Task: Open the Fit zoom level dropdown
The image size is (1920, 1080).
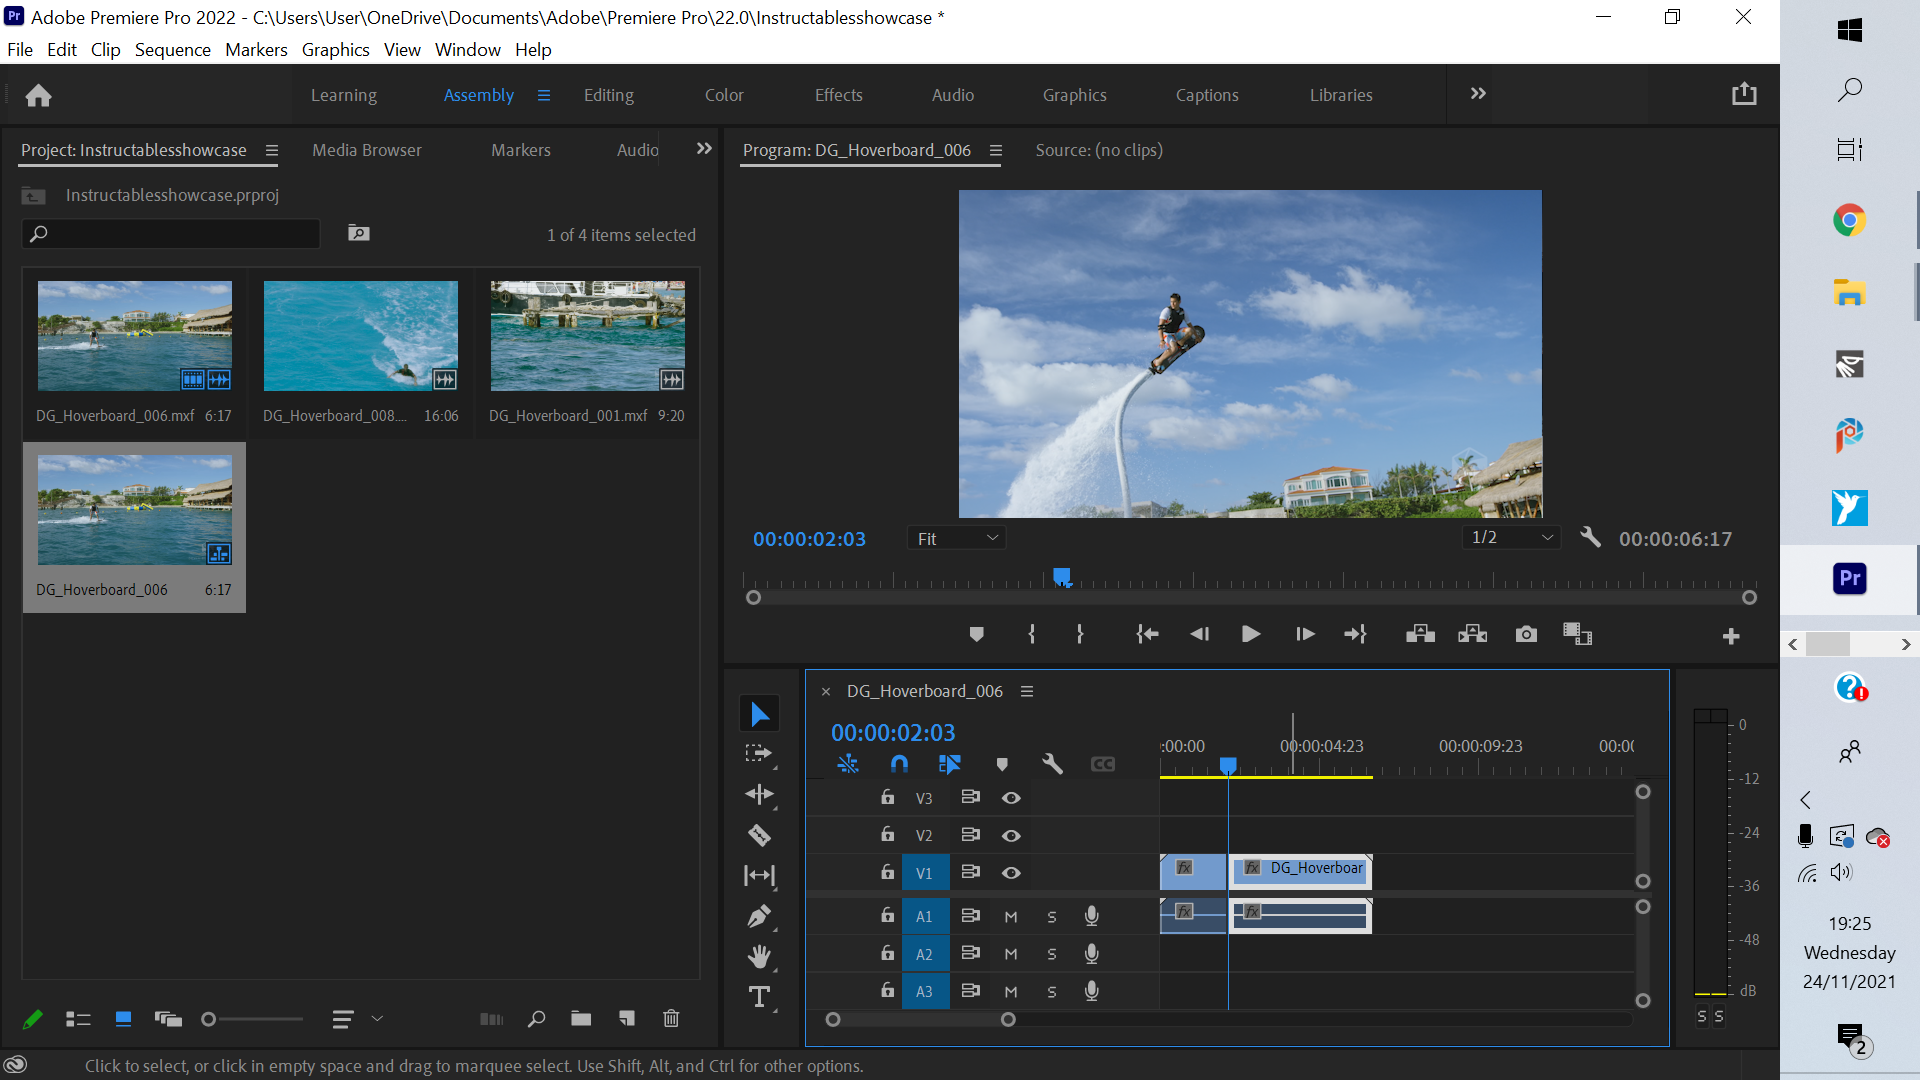Action: pyautogui.click(x=957, y=538)
